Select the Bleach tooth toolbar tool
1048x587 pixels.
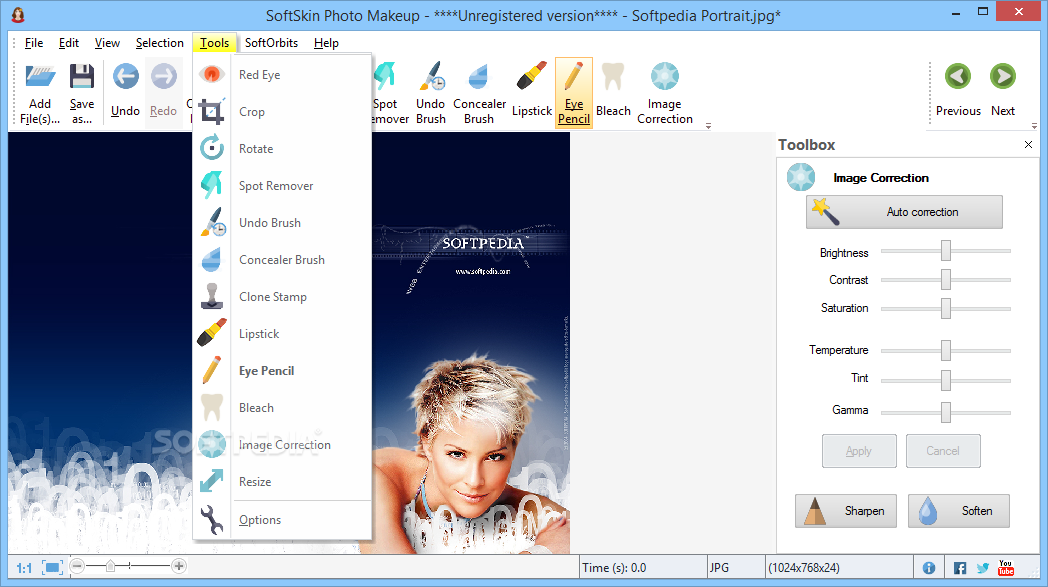613,92
